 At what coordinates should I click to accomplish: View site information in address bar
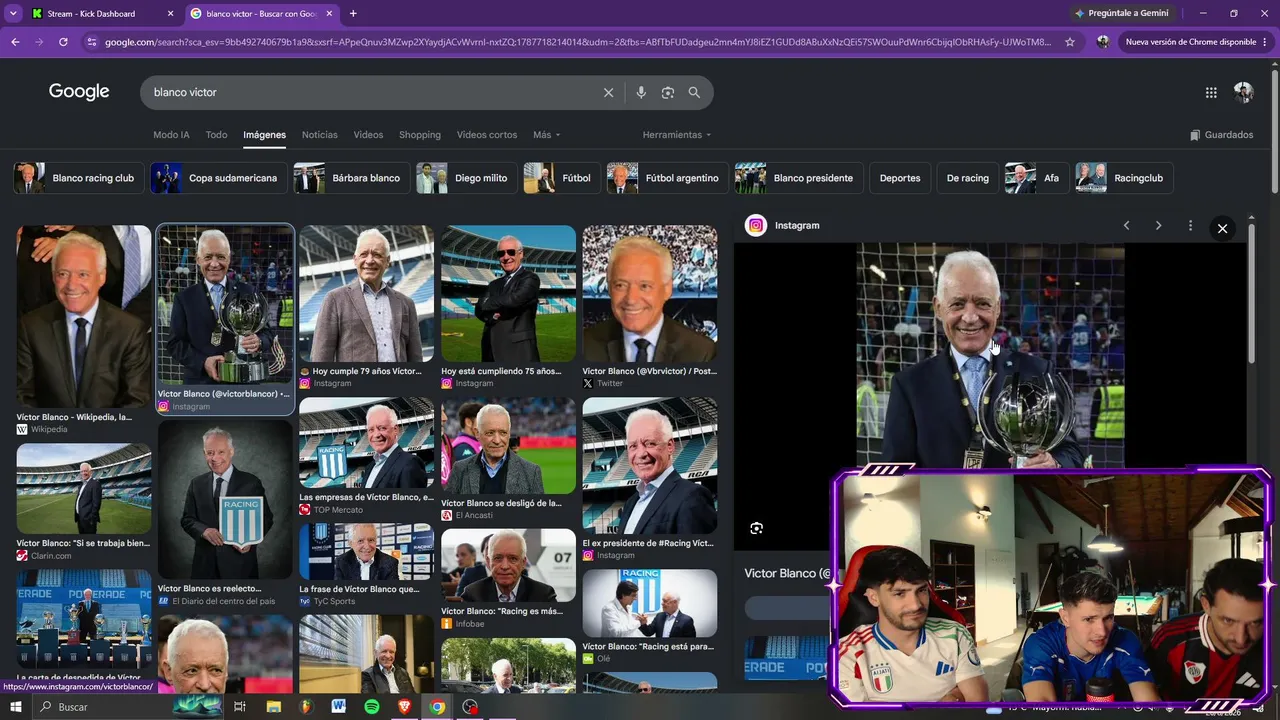[x=92, y=42]
